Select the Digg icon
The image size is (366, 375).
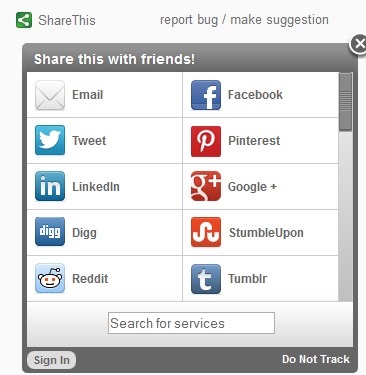click(x=50, y=231)
